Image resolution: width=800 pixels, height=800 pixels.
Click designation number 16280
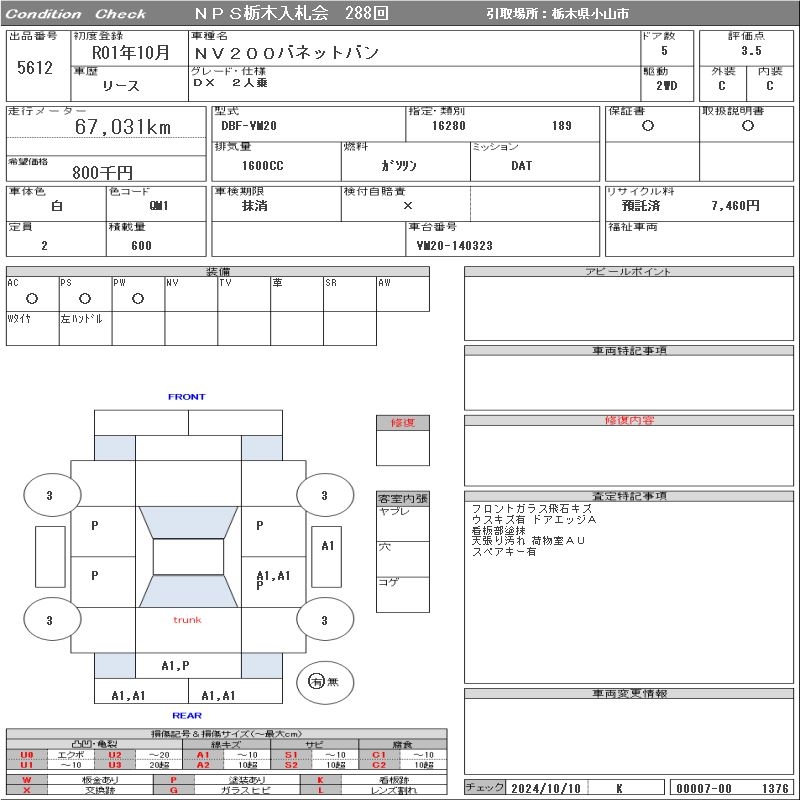(448, 126)
